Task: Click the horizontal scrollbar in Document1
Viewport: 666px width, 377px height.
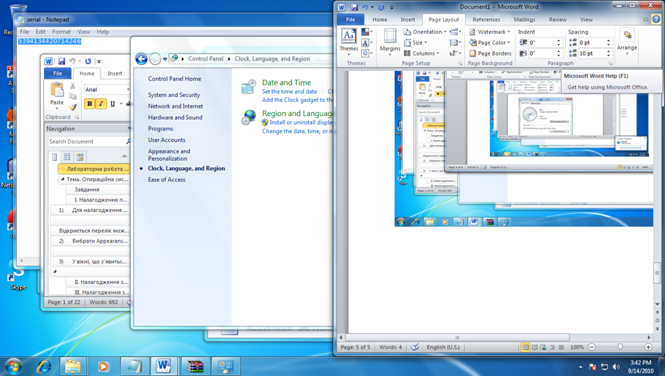Action: [x=457, y=338]
